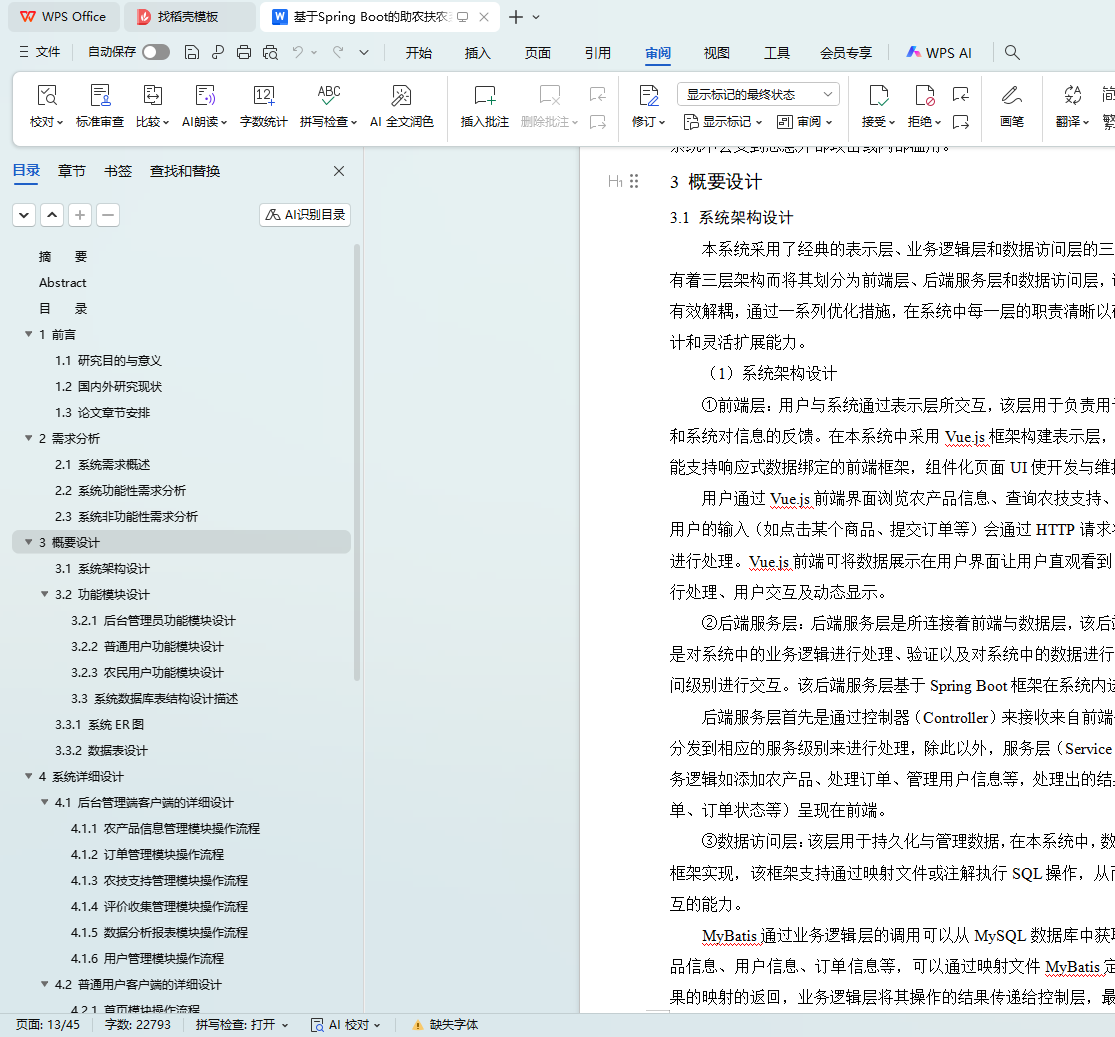
Task: Click 插入批注 to insert a comment
Action: pyautogui.click(x=484, y=96)
